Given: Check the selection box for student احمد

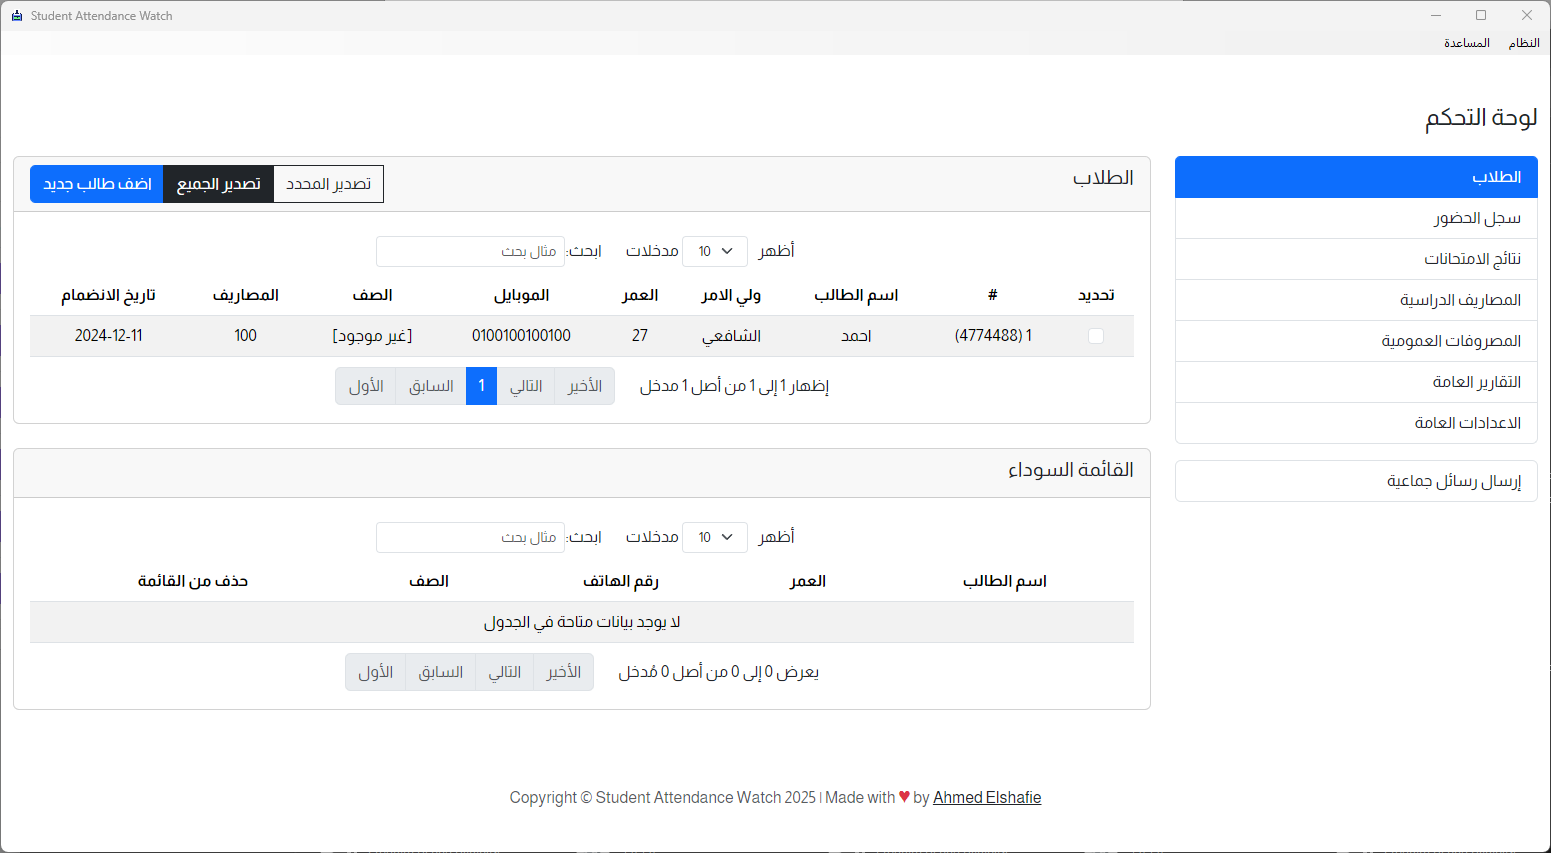Looking at the screenshot, I should point(1096,336).
